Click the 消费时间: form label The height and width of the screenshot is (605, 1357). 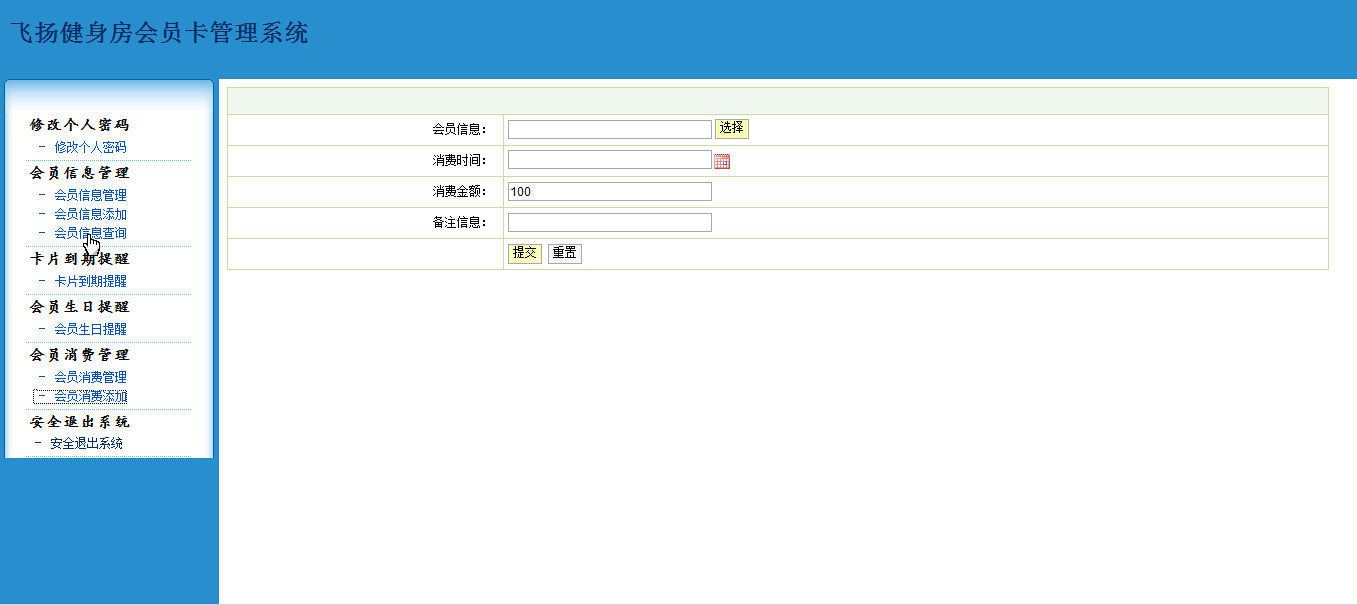pos(459,160)
